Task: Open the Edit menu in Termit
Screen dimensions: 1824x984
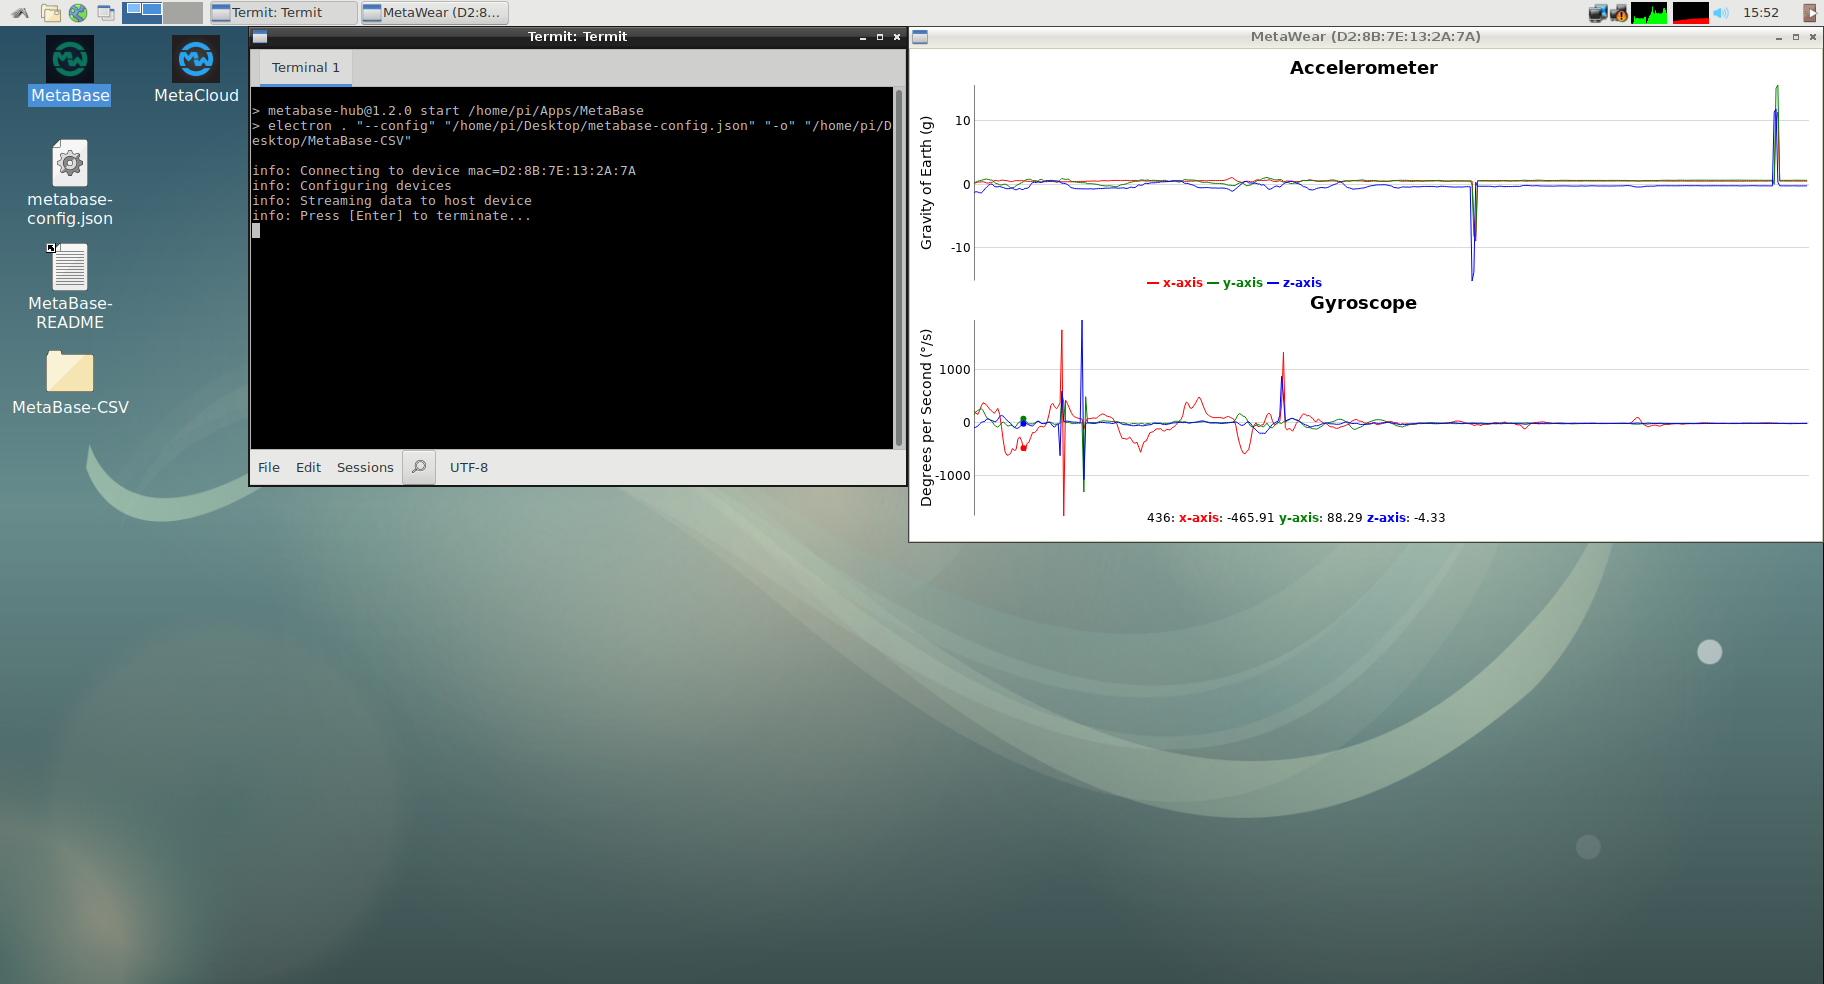Action: [308, 467]
